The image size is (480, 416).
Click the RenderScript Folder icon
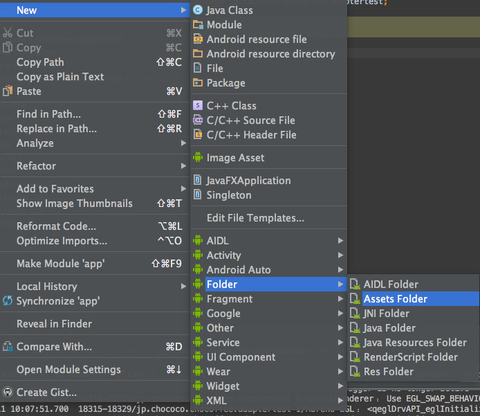[x=355, y=357]
